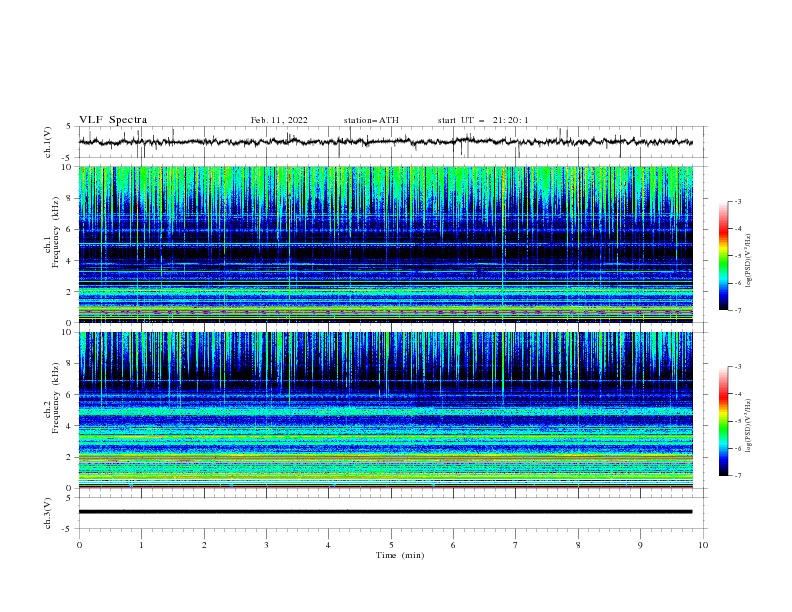Click the ch.1 voltage waveform trace

[385, 142]
